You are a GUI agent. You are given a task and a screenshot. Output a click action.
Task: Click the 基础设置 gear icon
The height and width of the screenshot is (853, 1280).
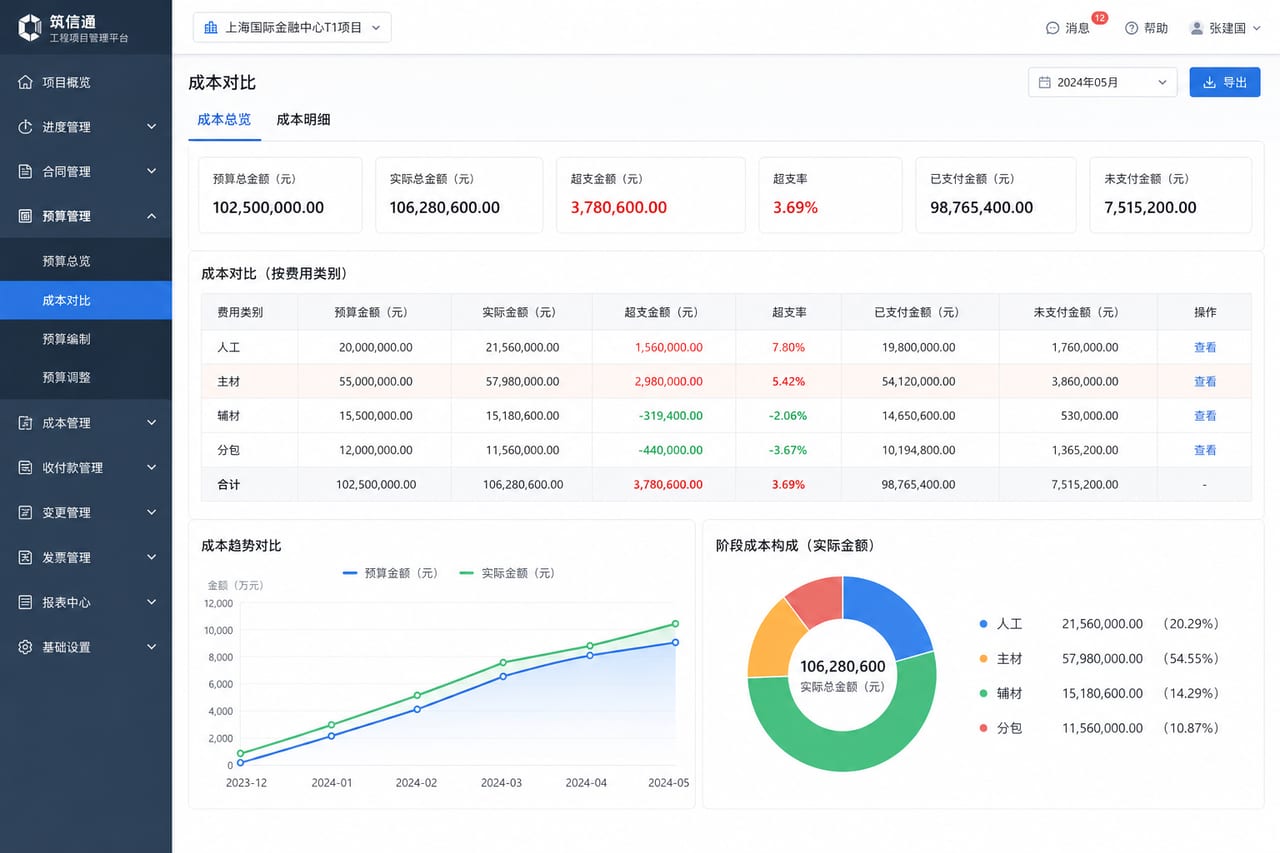point(26,647)
